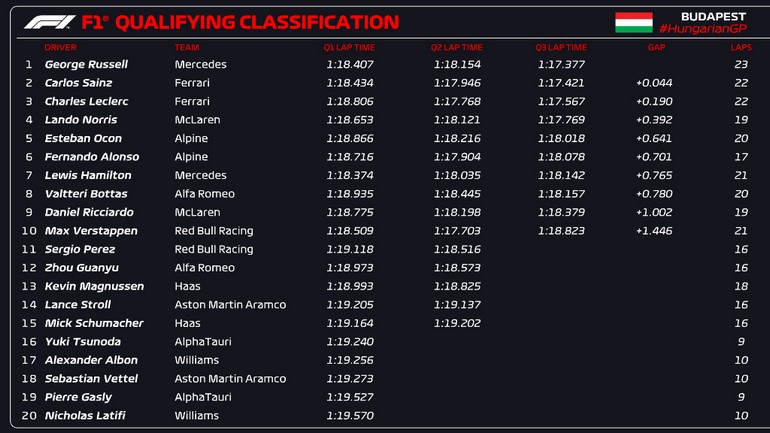The width and height of the screenshot is (770, 433).
Task: Click Max Verstappen's name
Action: [86, 231]
